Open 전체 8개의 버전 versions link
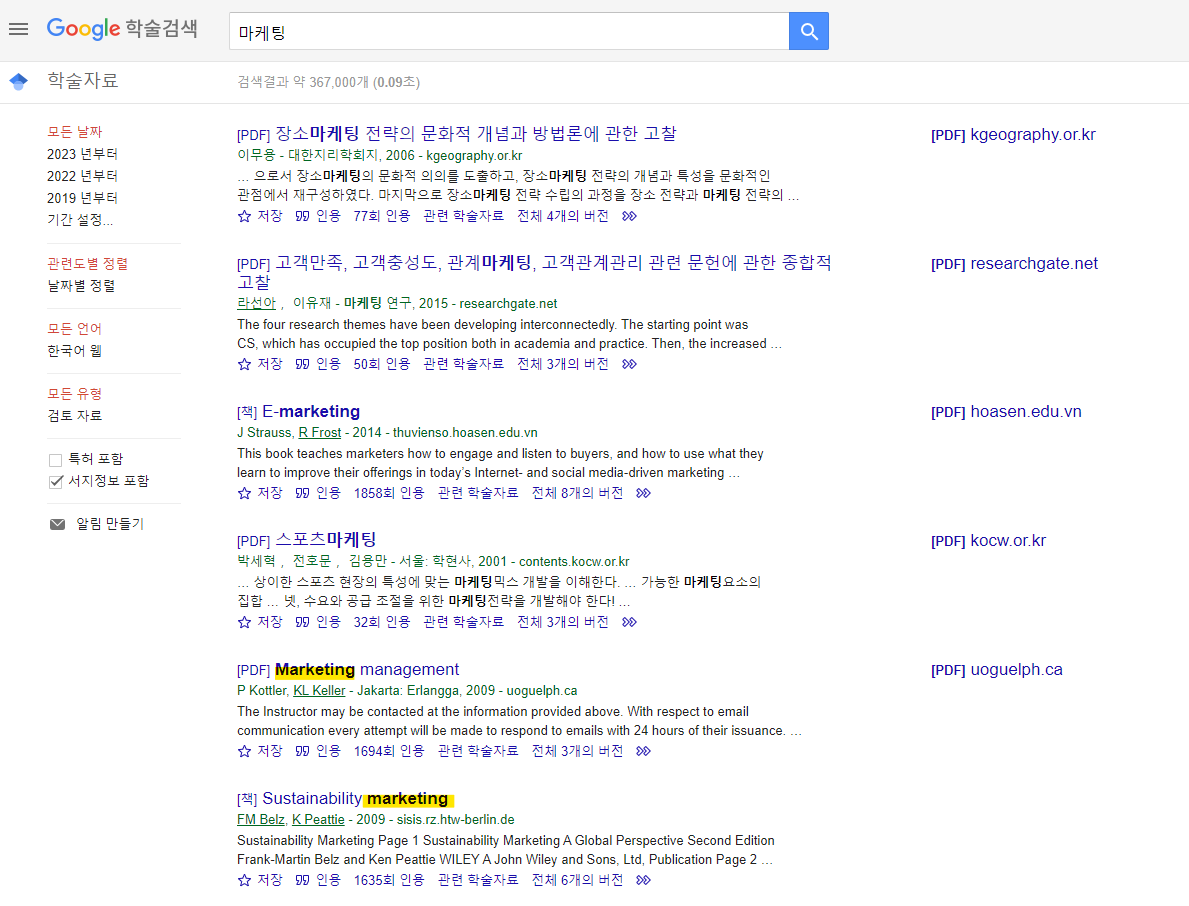This screenshot has height=906, width=1189. (577, 493)
